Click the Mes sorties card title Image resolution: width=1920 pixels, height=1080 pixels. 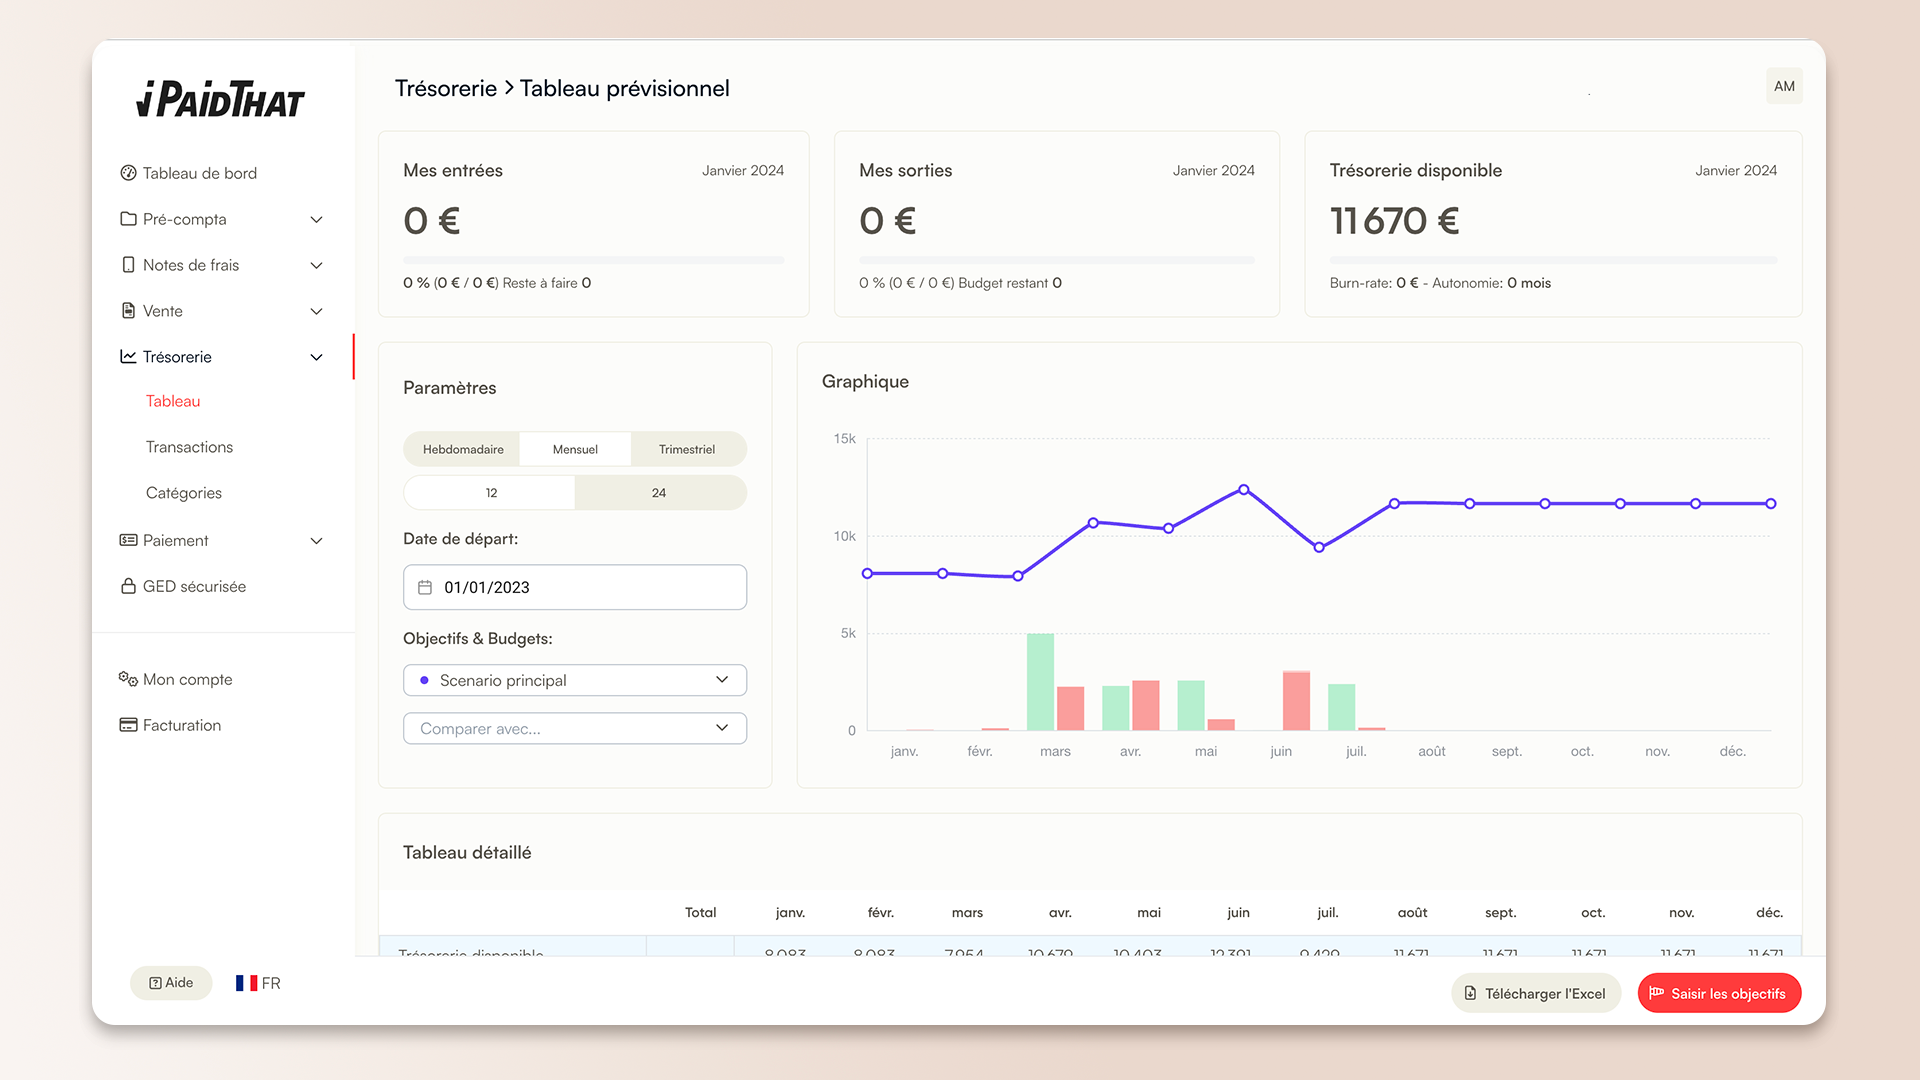[x=905, y=170]
